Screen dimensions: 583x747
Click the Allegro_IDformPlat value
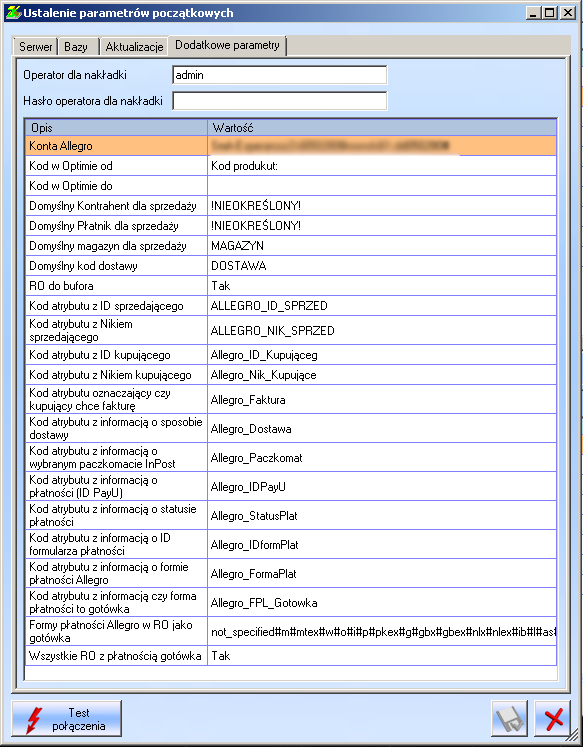382,545
